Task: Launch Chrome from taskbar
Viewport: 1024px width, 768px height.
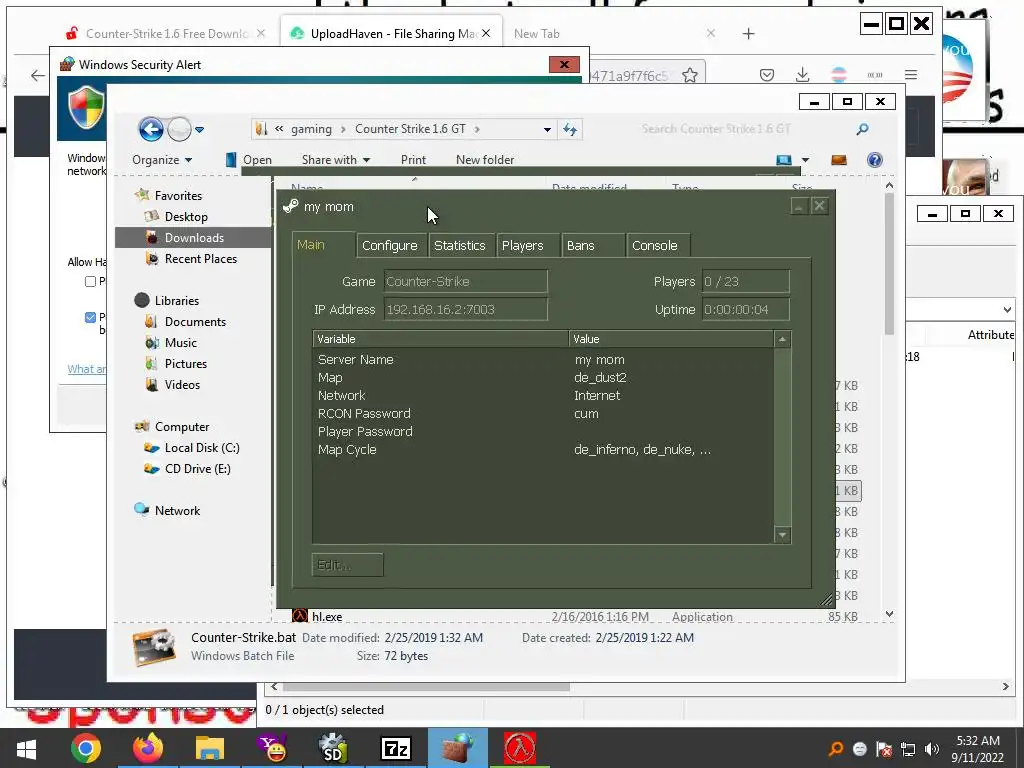Action: pyautogui.click(x=86, y=749)
